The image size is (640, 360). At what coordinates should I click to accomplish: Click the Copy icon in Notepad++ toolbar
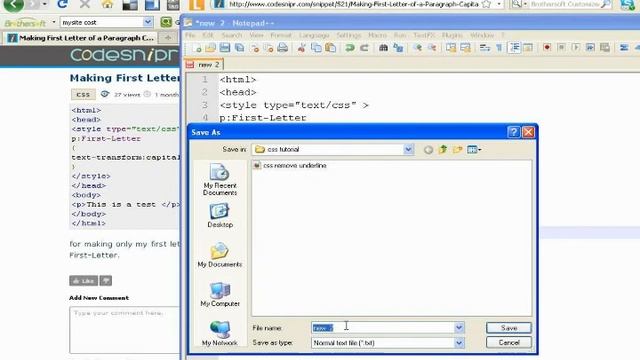coord(316,48)
